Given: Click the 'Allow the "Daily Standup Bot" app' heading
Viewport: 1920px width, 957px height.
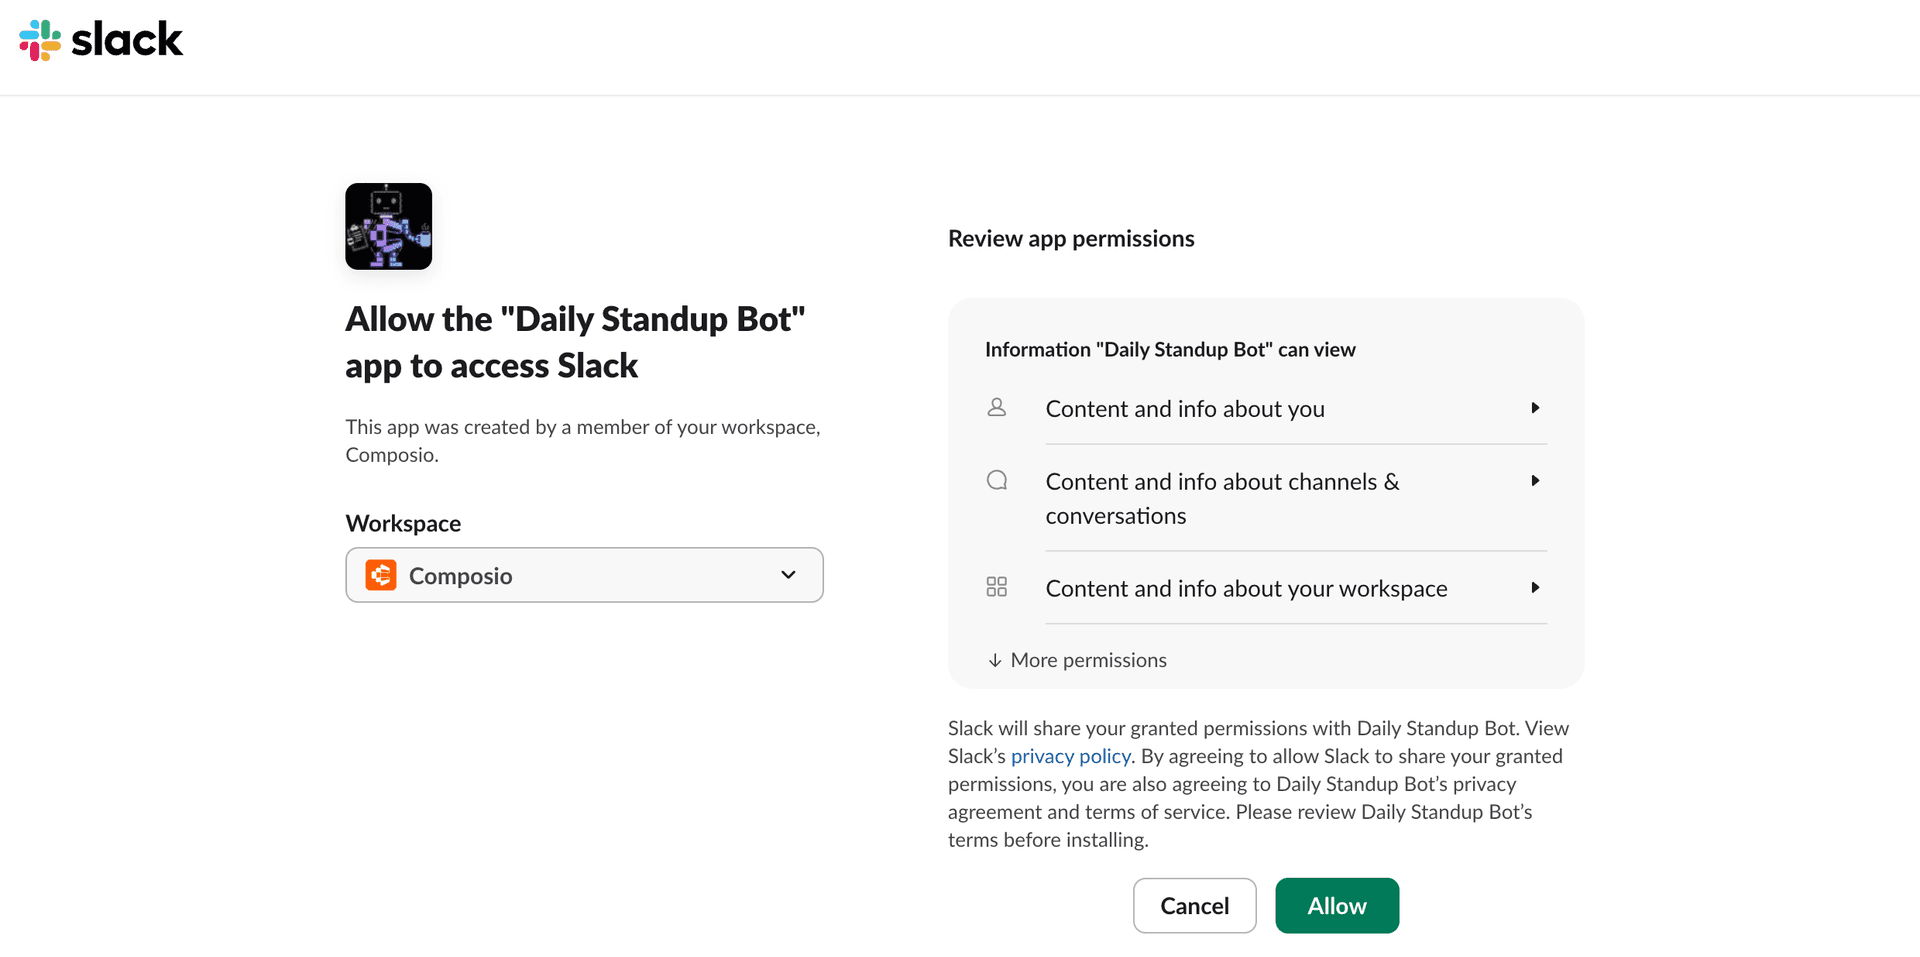Looking at the screenshot, I should pos(575,342).
